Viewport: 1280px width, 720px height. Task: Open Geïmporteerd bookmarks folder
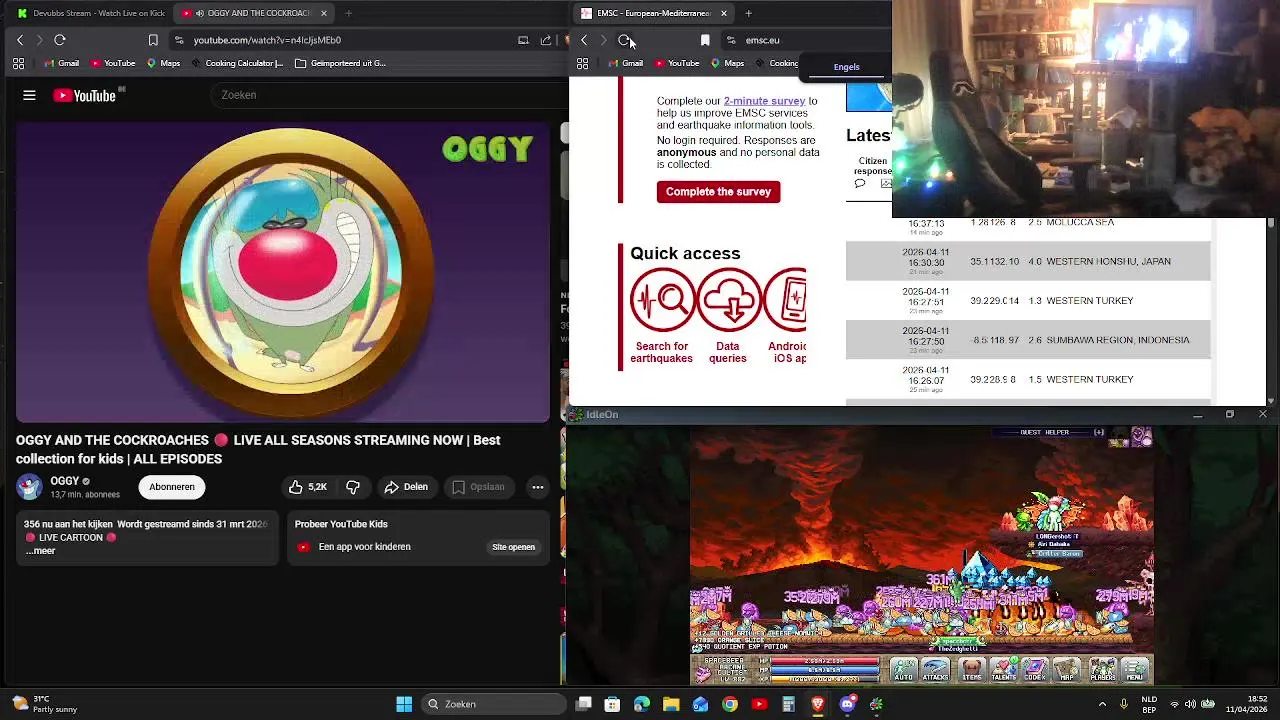340,63
